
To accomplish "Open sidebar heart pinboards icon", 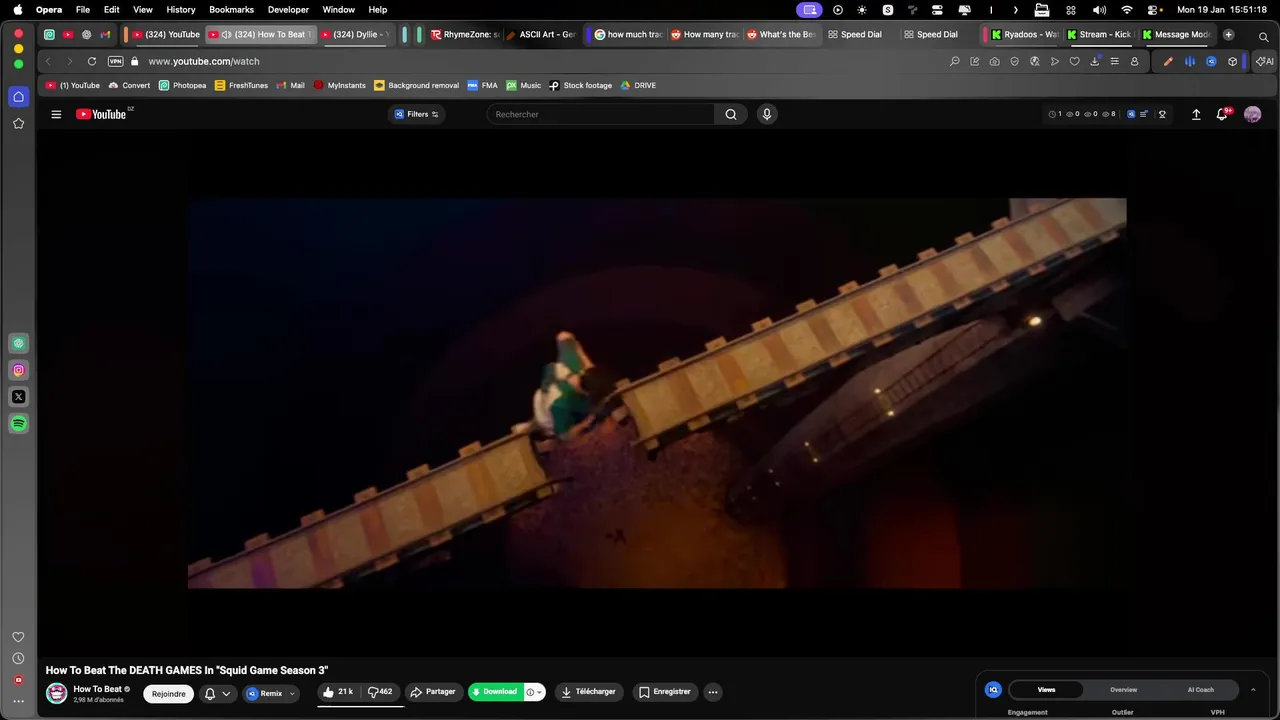I will pyautogui.click(x=18, y=637).
